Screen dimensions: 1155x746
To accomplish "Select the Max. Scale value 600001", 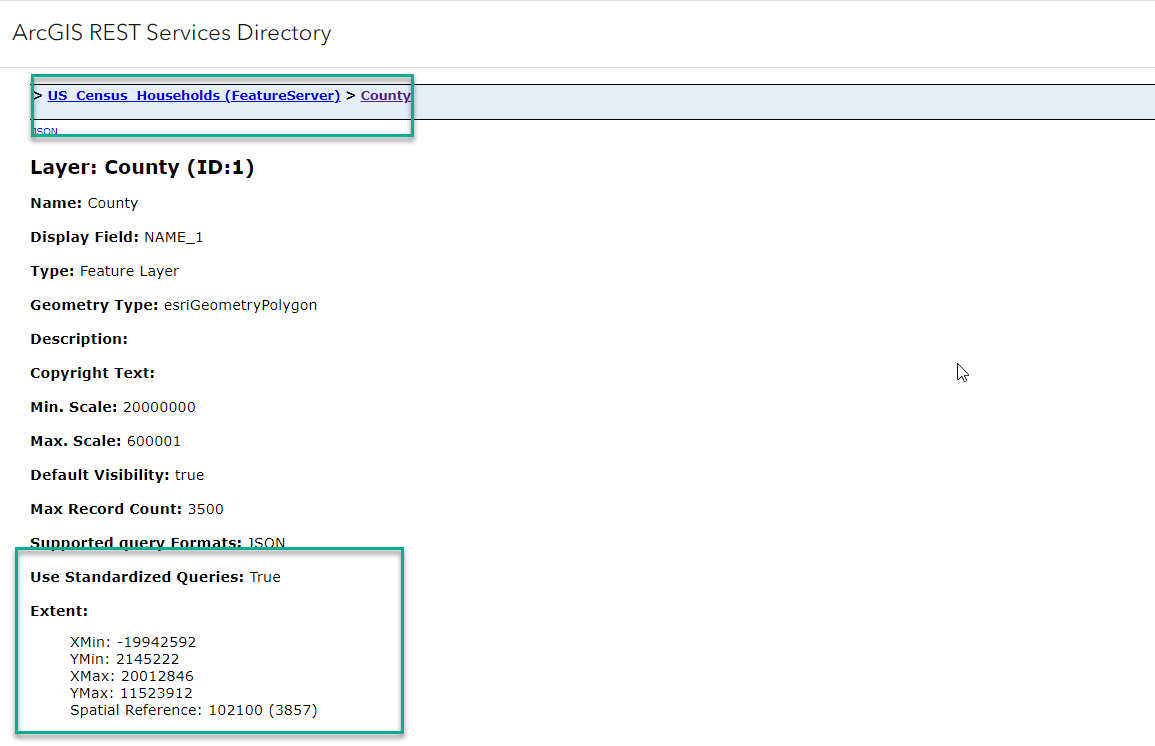I will pos(153,440).
